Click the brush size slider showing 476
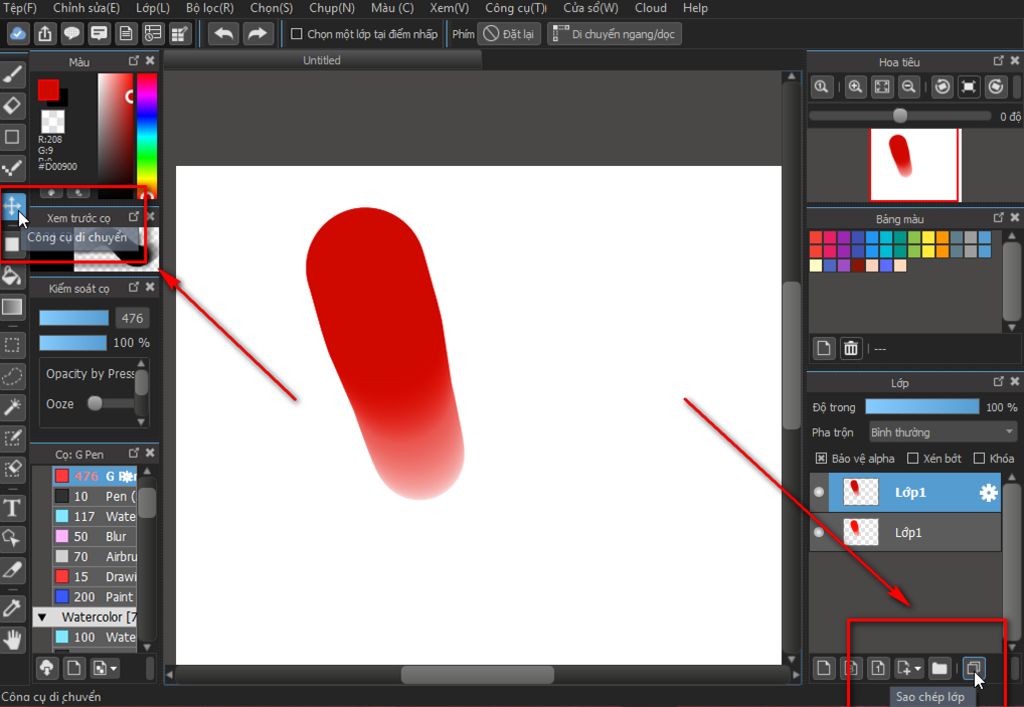Image resolution: width=1024 pixels, height=707 pixels. tap(74, 318)
